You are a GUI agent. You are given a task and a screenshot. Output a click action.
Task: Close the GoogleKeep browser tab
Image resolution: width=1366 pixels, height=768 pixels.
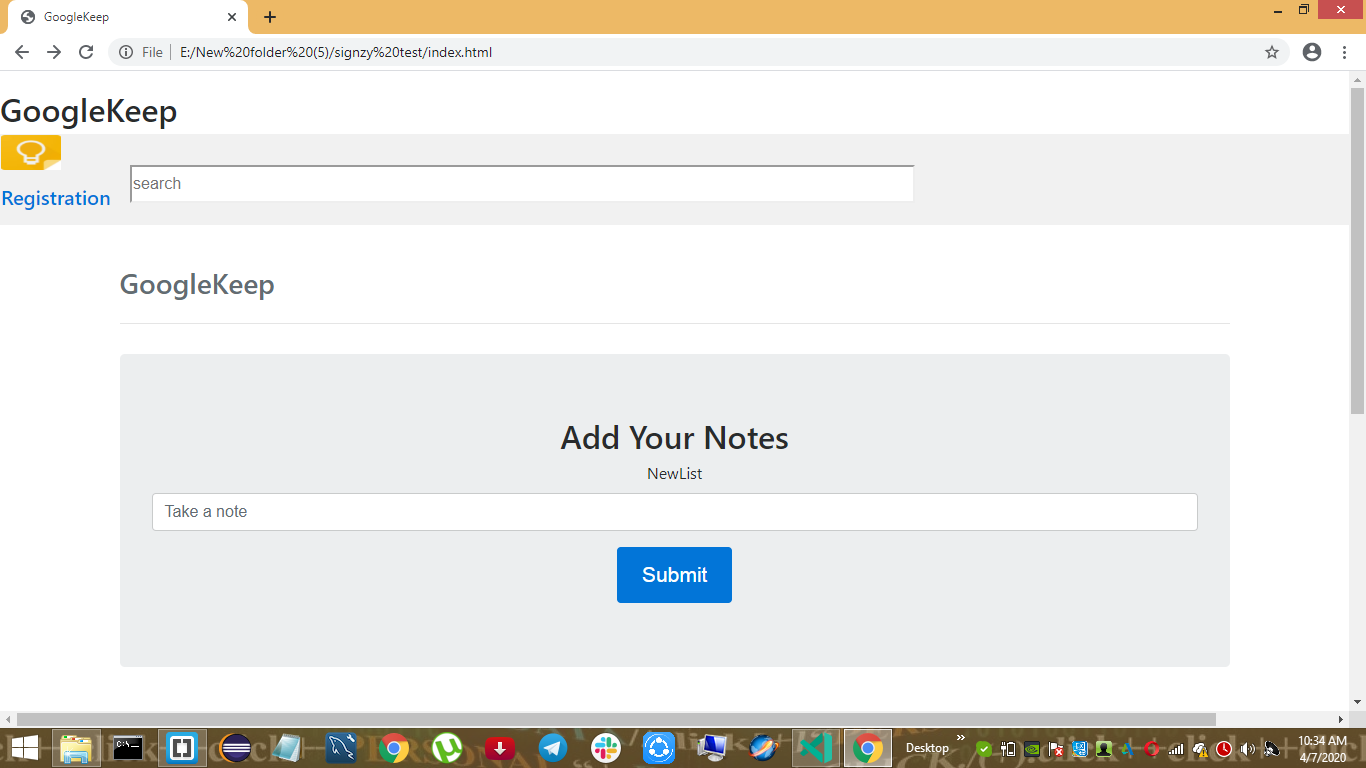232,17
